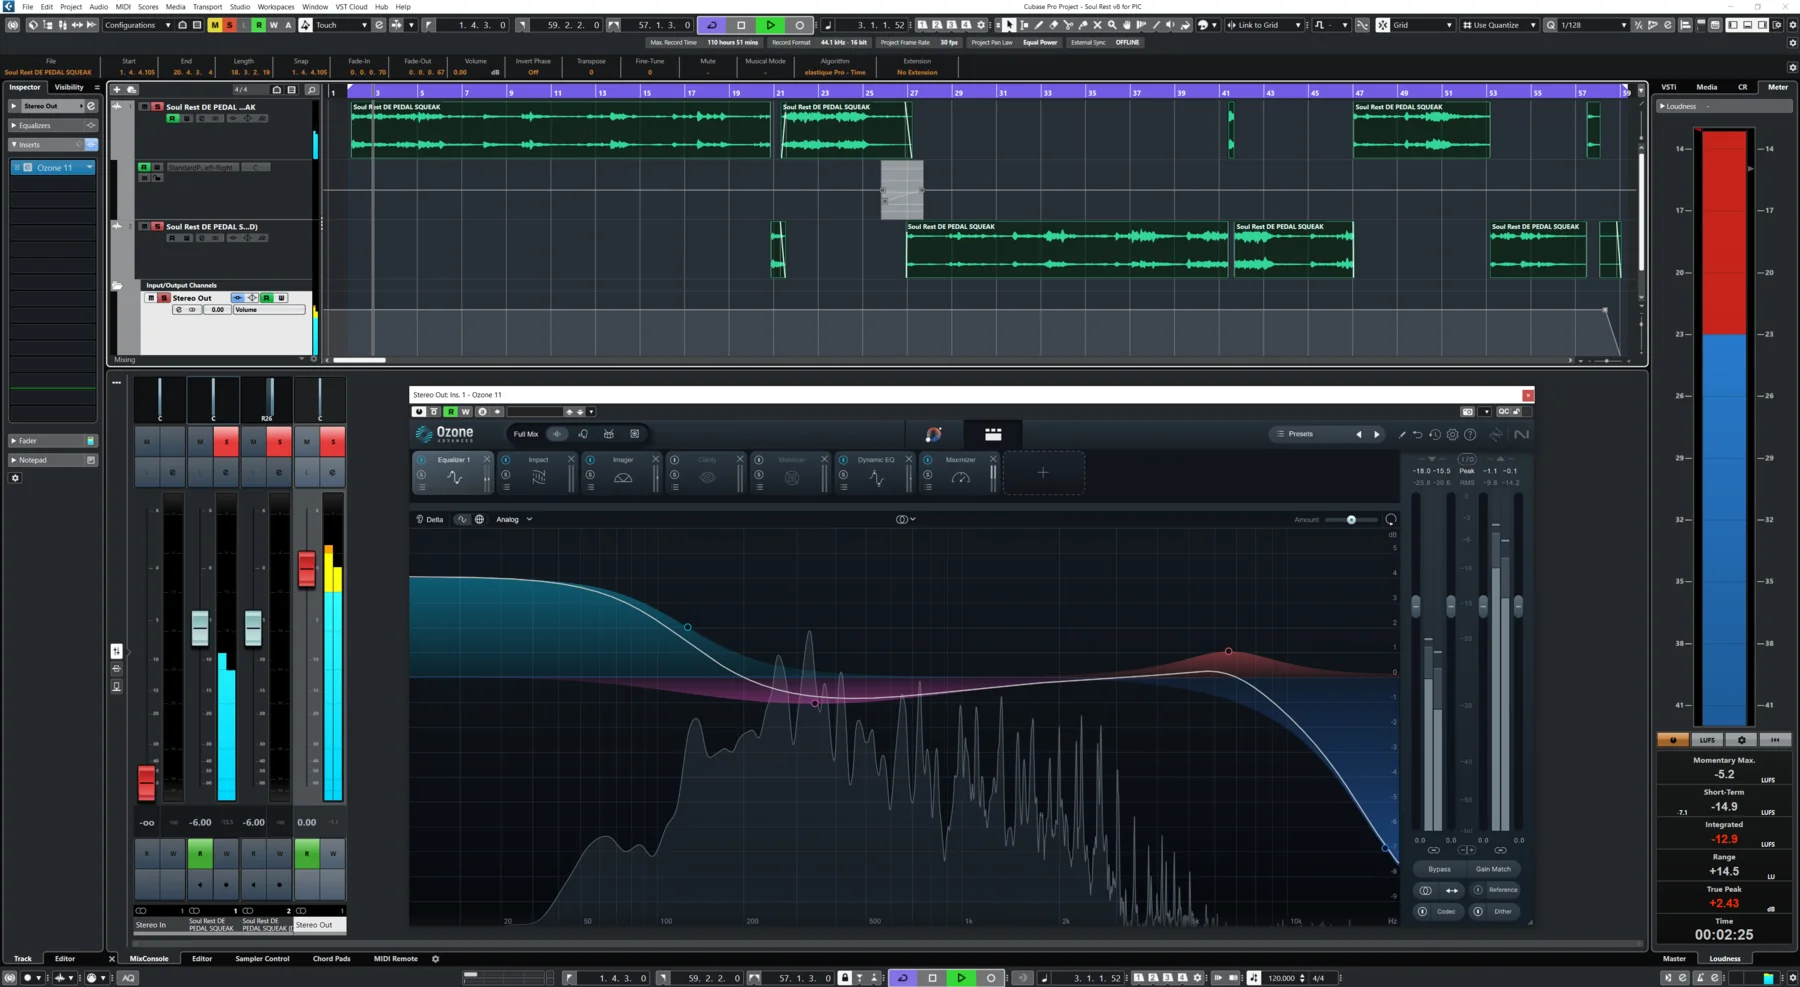Open the stereo channel mode dropdown in EQ

tap(906, 519)
